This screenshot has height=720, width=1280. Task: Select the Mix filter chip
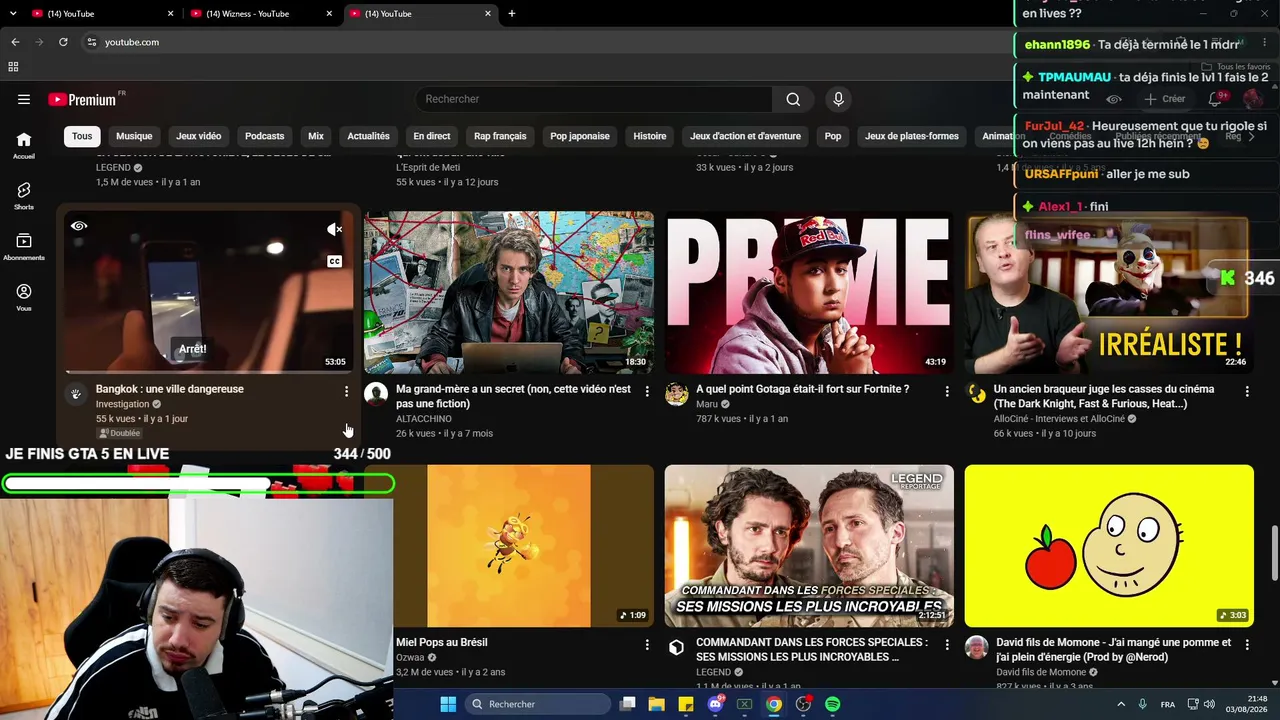(x=316, y=136)
